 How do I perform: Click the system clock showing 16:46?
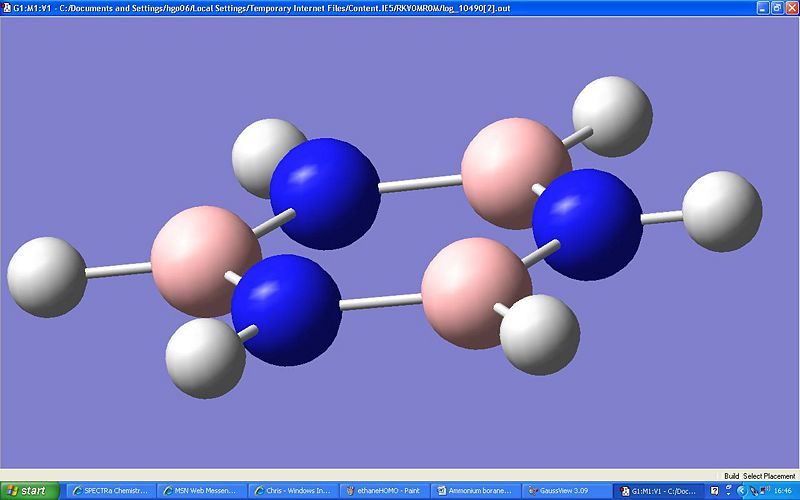pyautogui.click(x=783, y=491)
